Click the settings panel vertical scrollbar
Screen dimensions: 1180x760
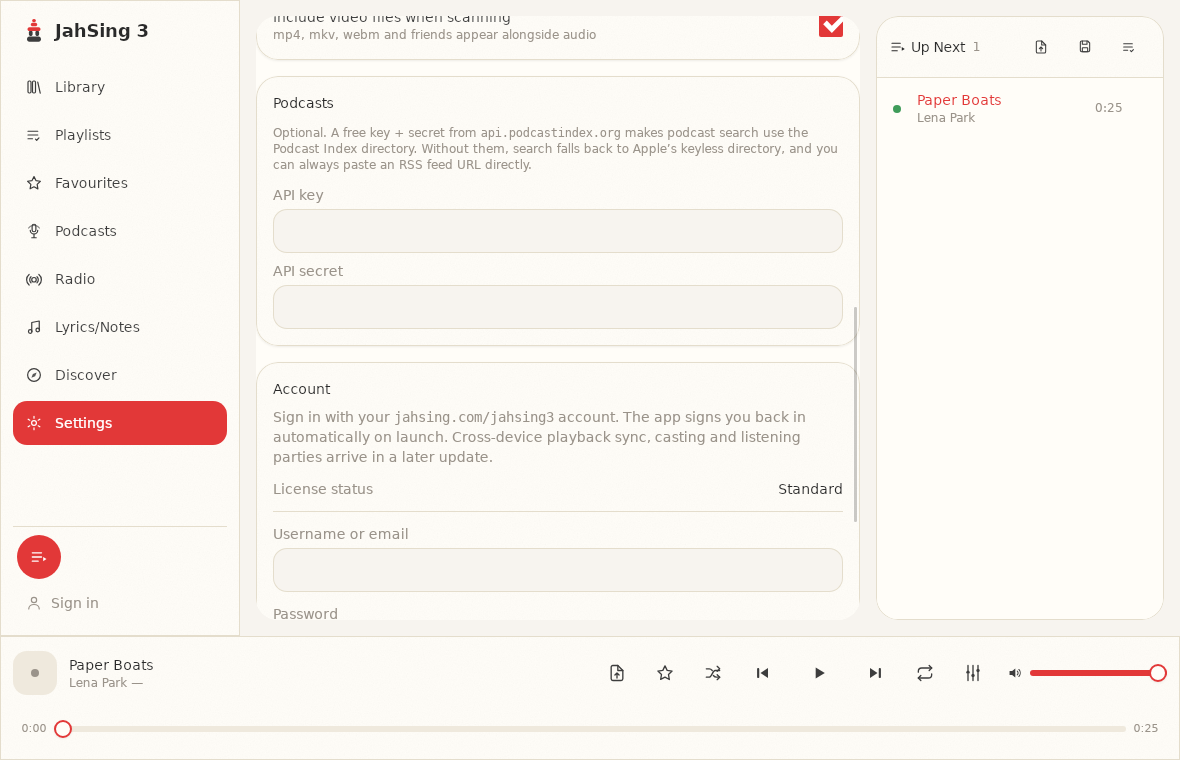pos(856,414)
